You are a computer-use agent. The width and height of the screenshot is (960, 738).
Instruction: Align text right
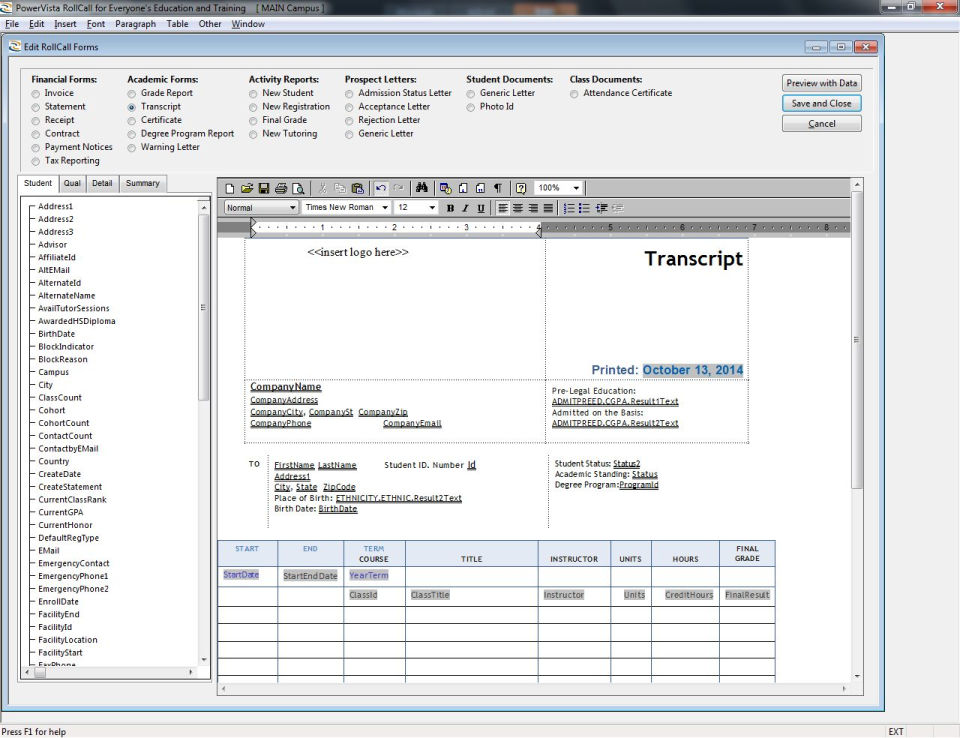(533, 208)
